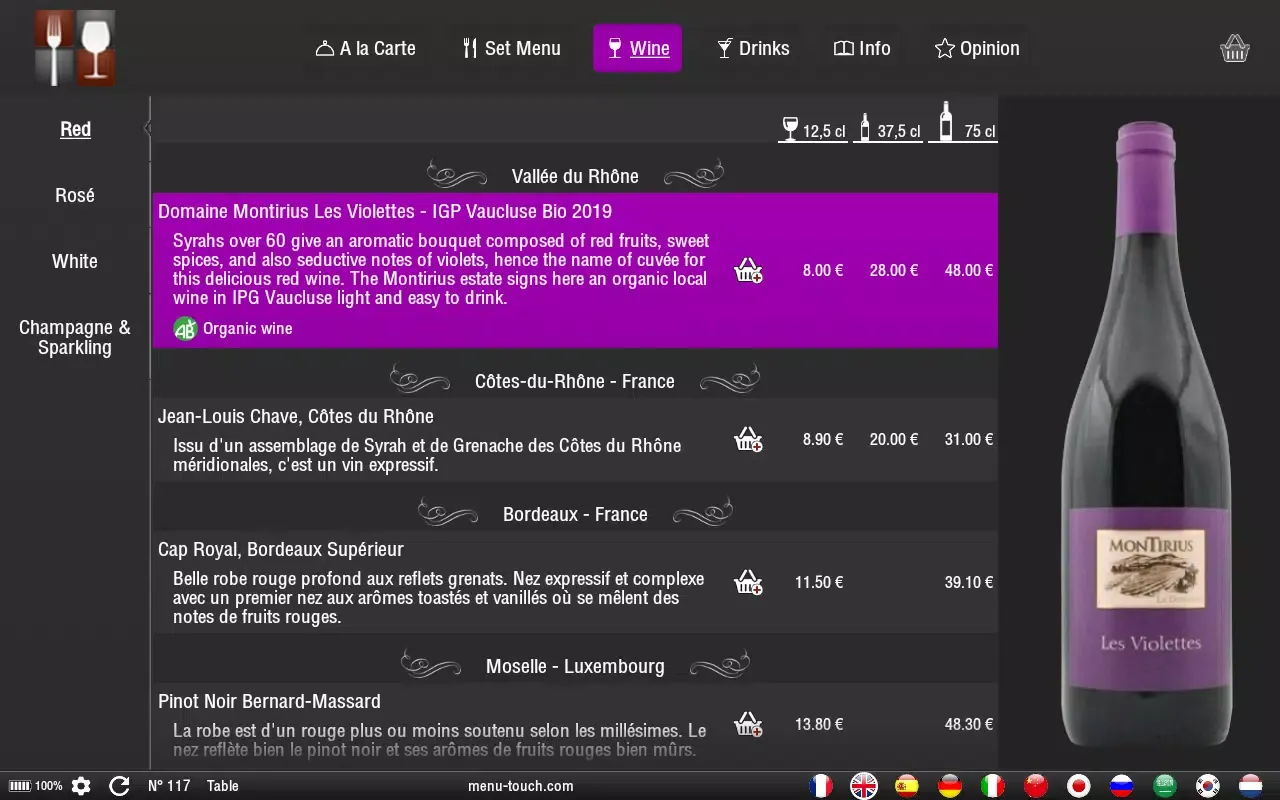Open the A la Carte tab
This screenshot has width=1280, height=800.
(x=366, y=48)
